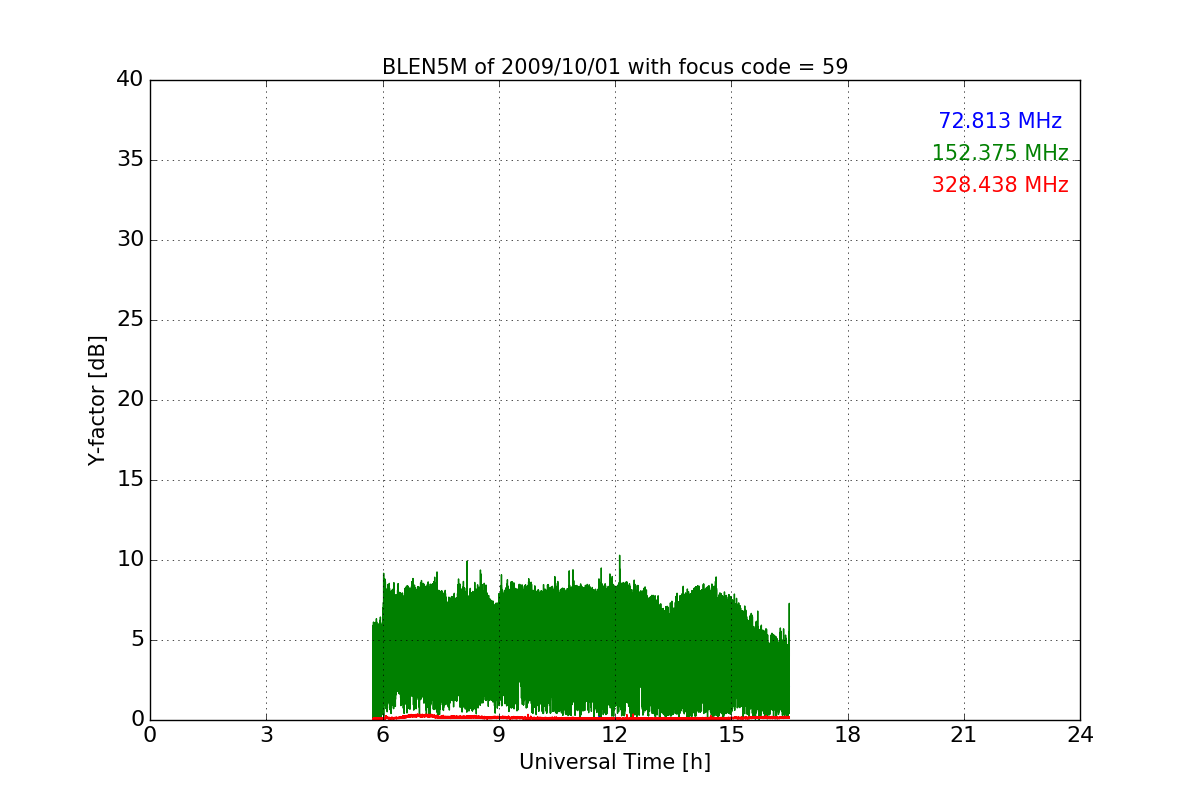
Task: Click x-axis tick label 0
Action: [150, 735]
